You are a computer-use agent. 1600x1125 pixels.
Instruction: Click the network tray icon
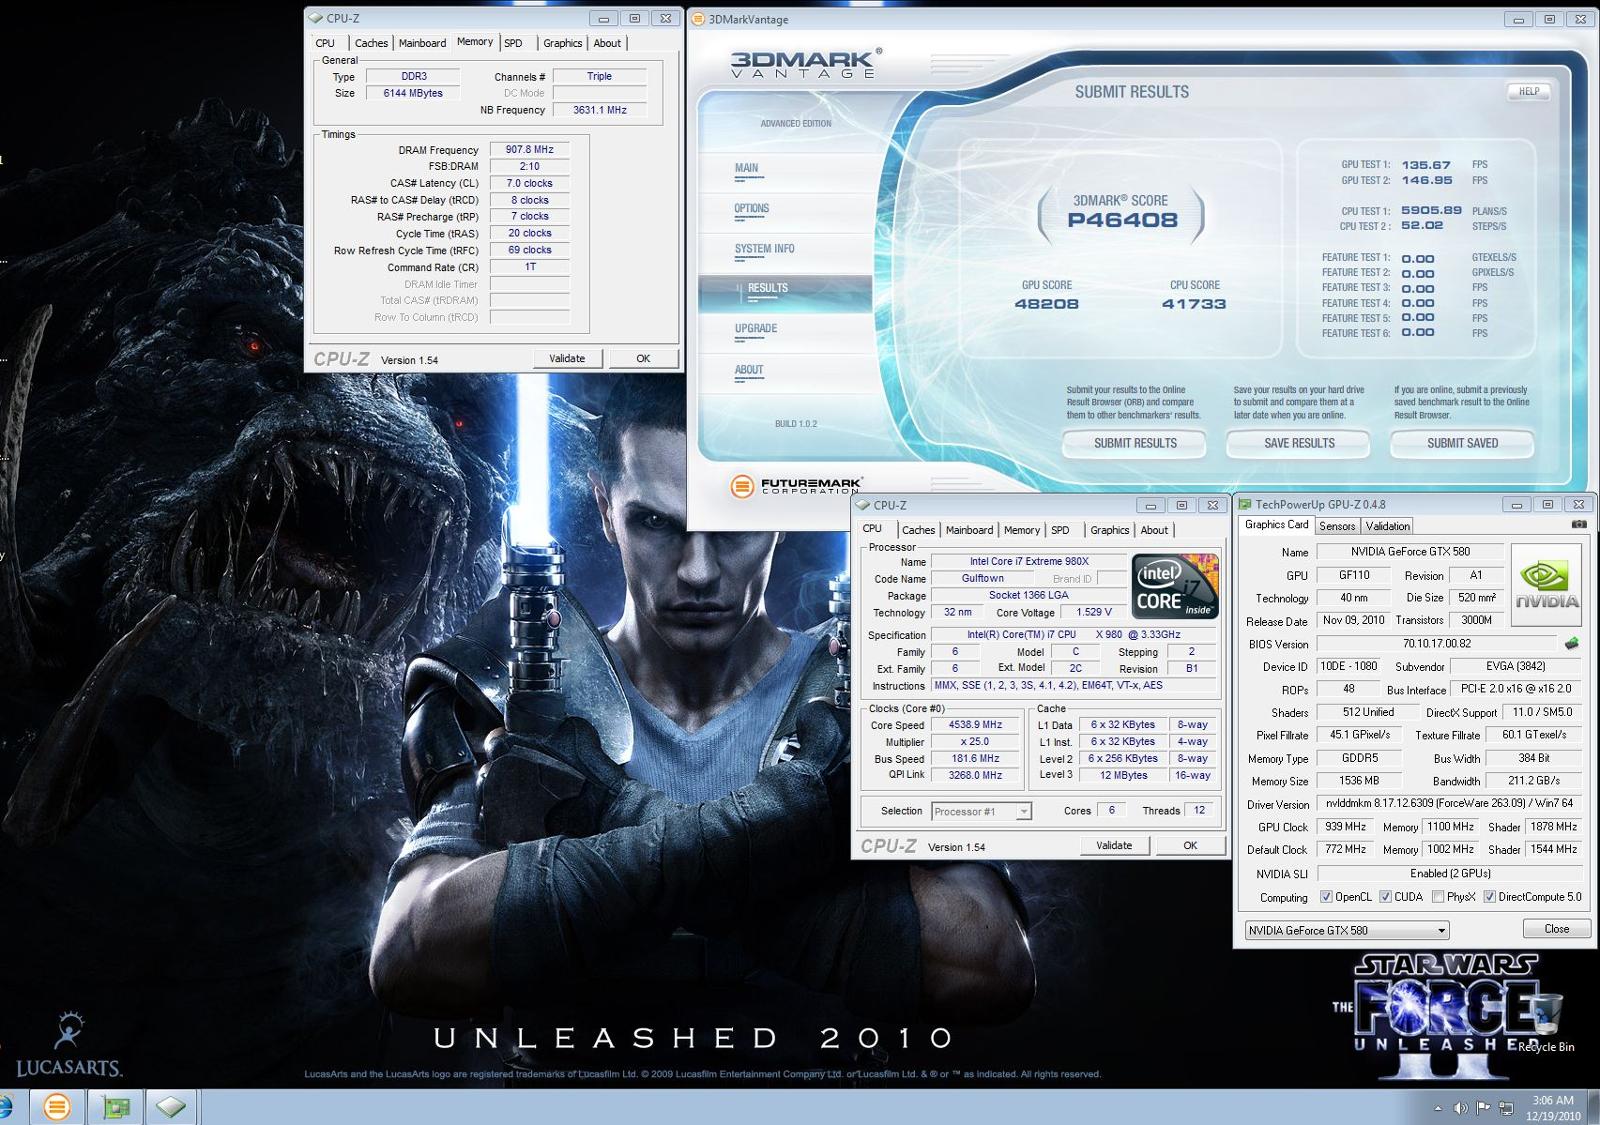pos(1506,1108)
